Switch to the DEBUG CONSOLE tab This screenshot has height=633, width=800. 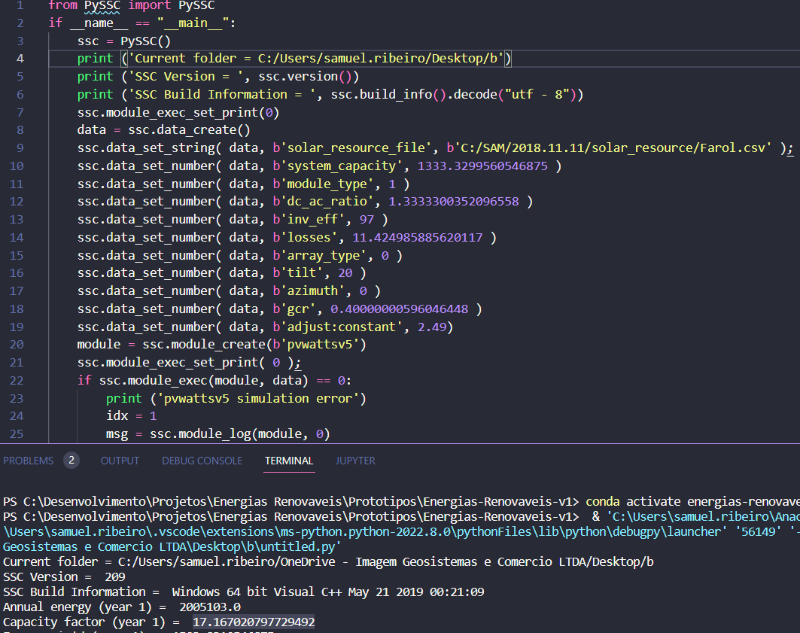pos(202,461)
